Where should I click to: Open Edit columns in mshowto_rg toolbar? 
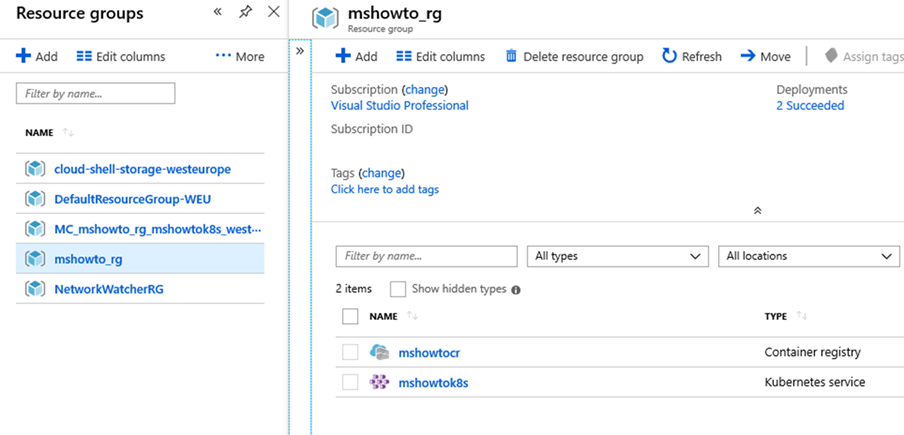click(x=441, y=56)
